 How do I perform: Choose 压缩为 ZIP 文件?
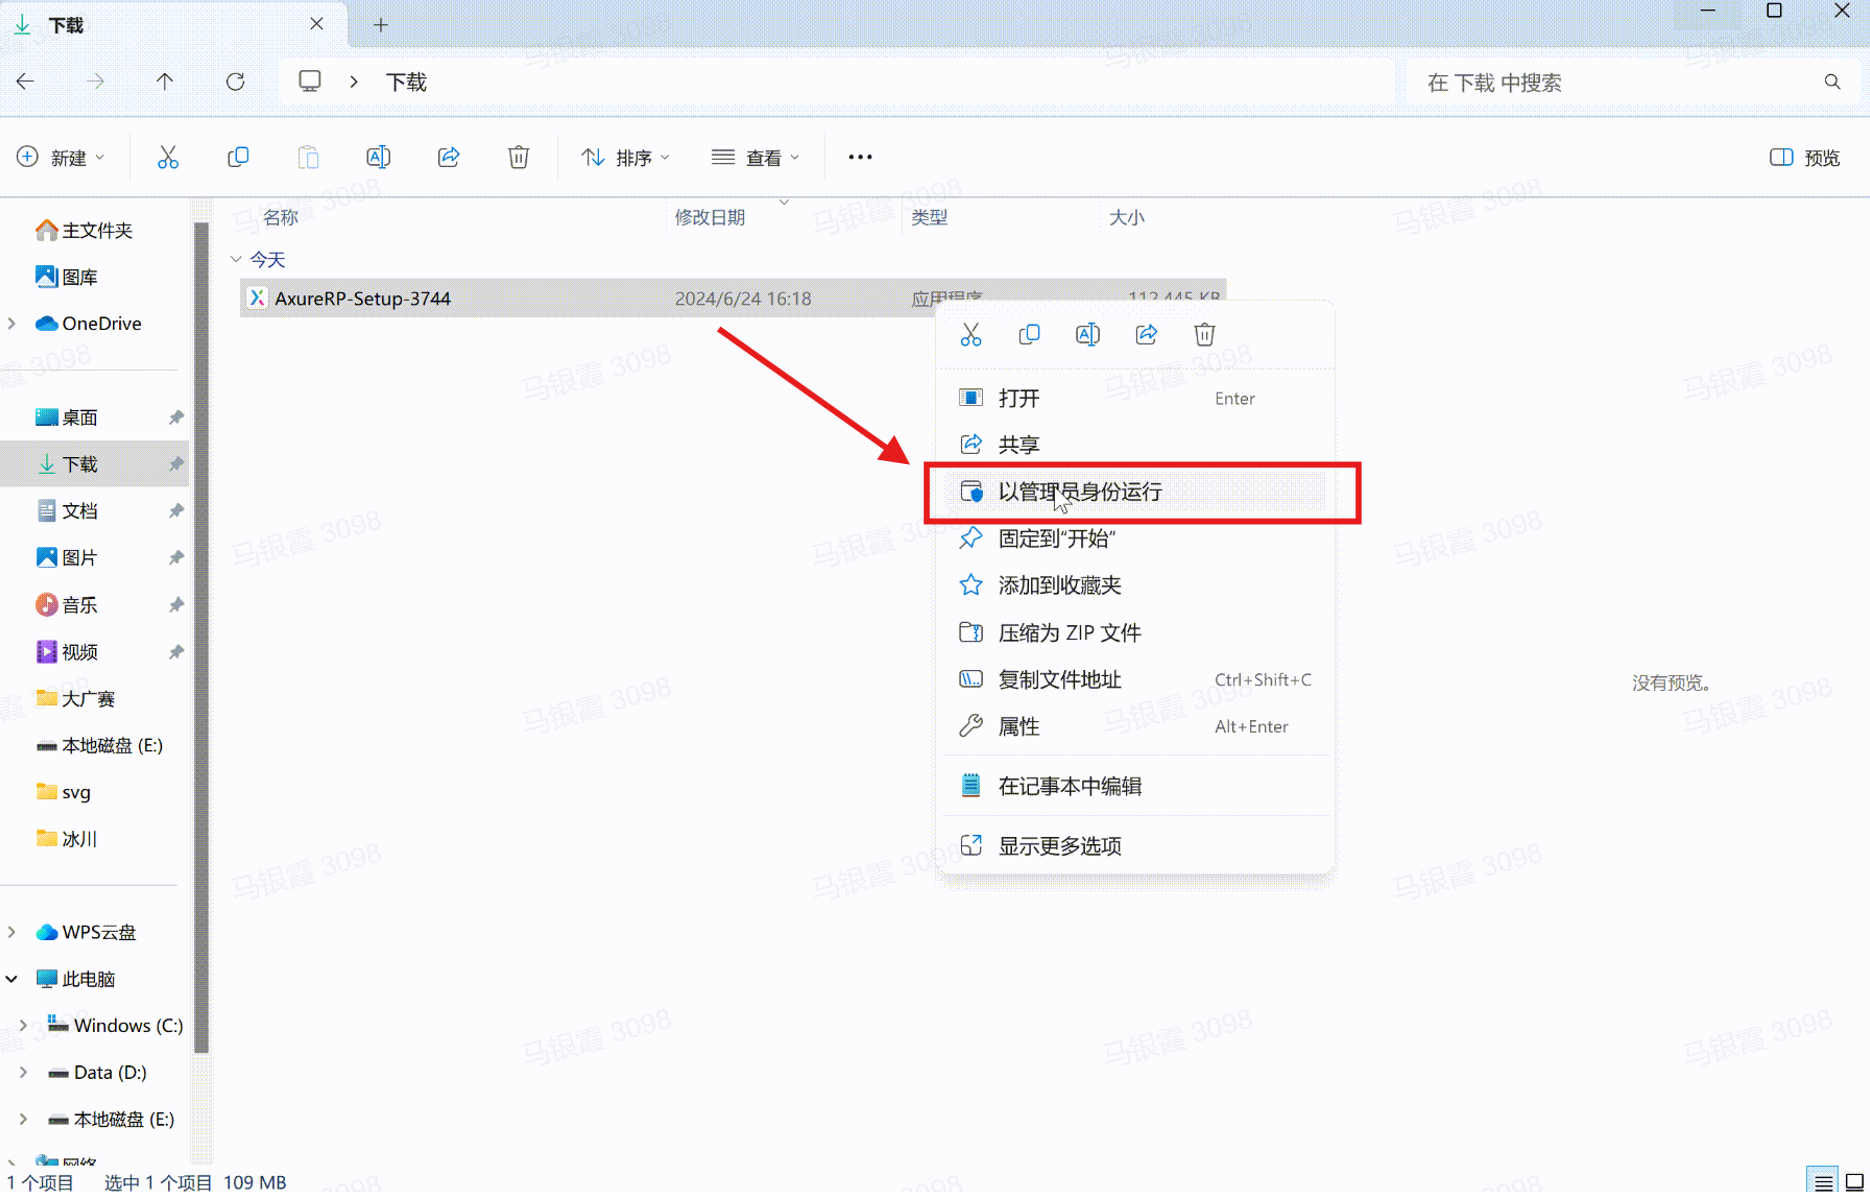[x=1135, y=632]
